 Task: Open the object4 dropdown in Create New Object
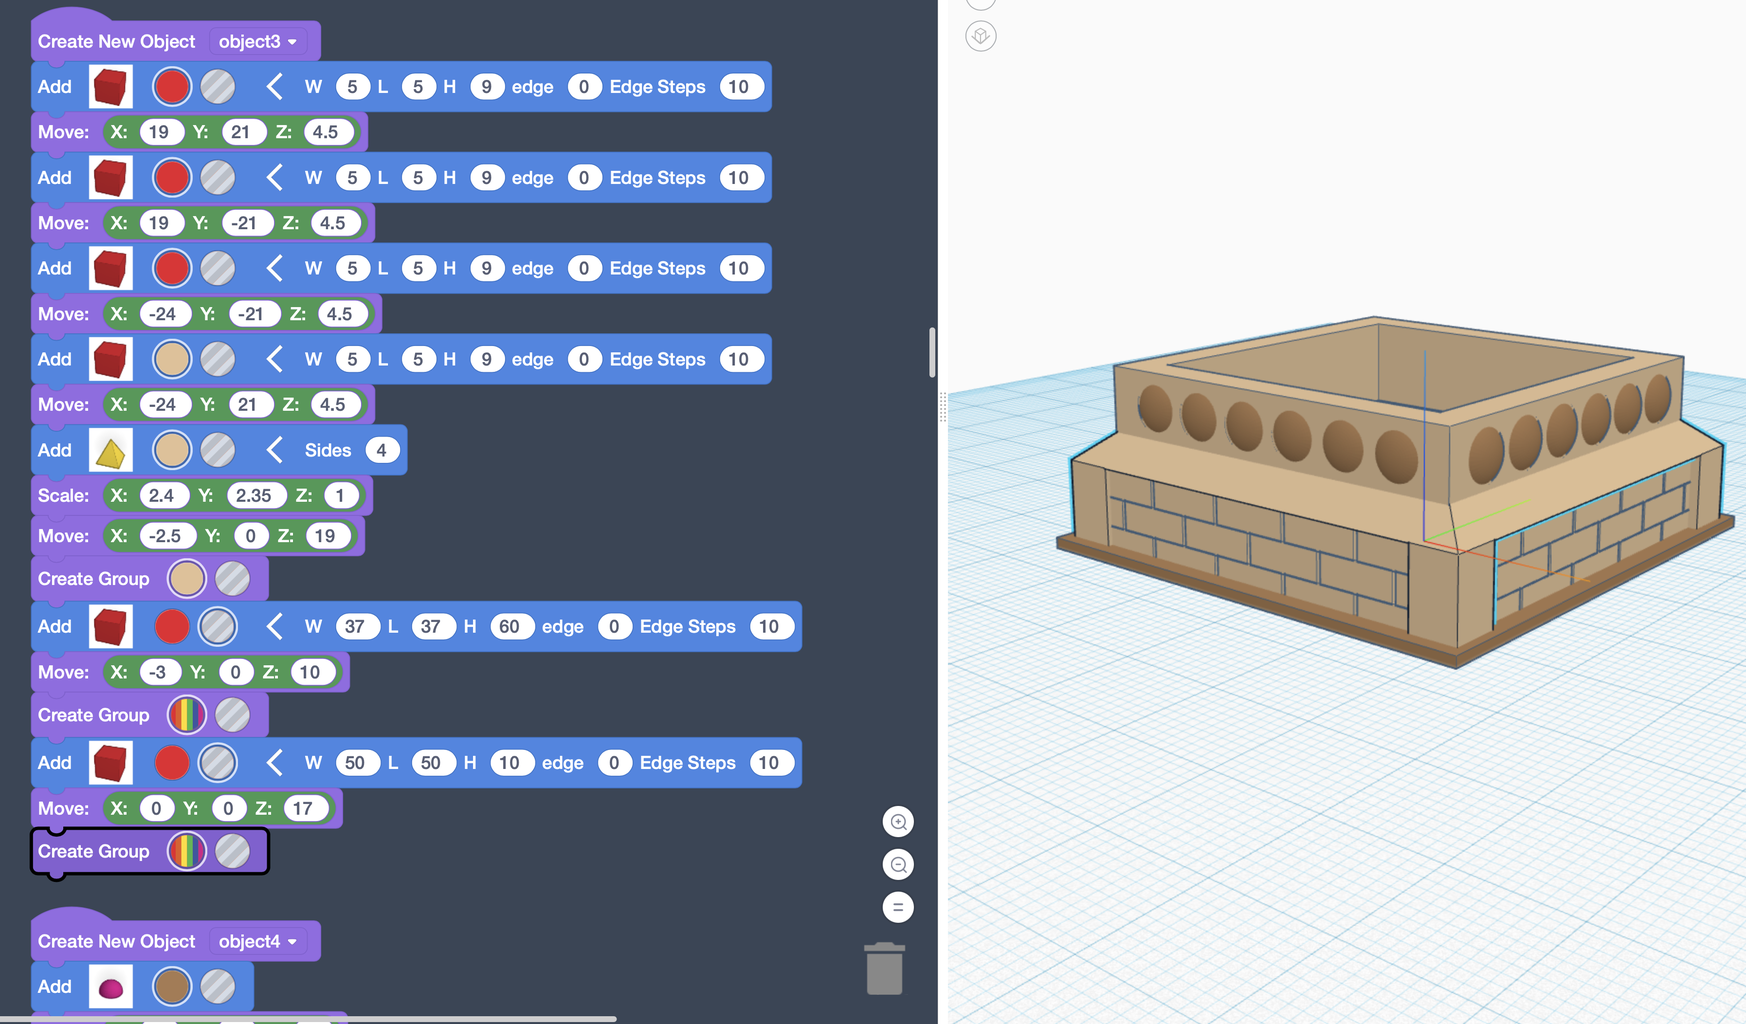[257, 941]
